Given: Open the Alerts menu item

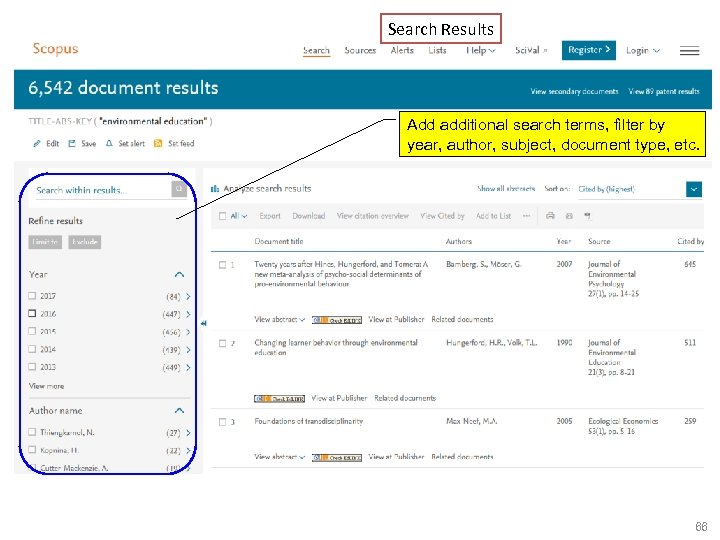Looking at the screenshot, I should tap(402, 51).
